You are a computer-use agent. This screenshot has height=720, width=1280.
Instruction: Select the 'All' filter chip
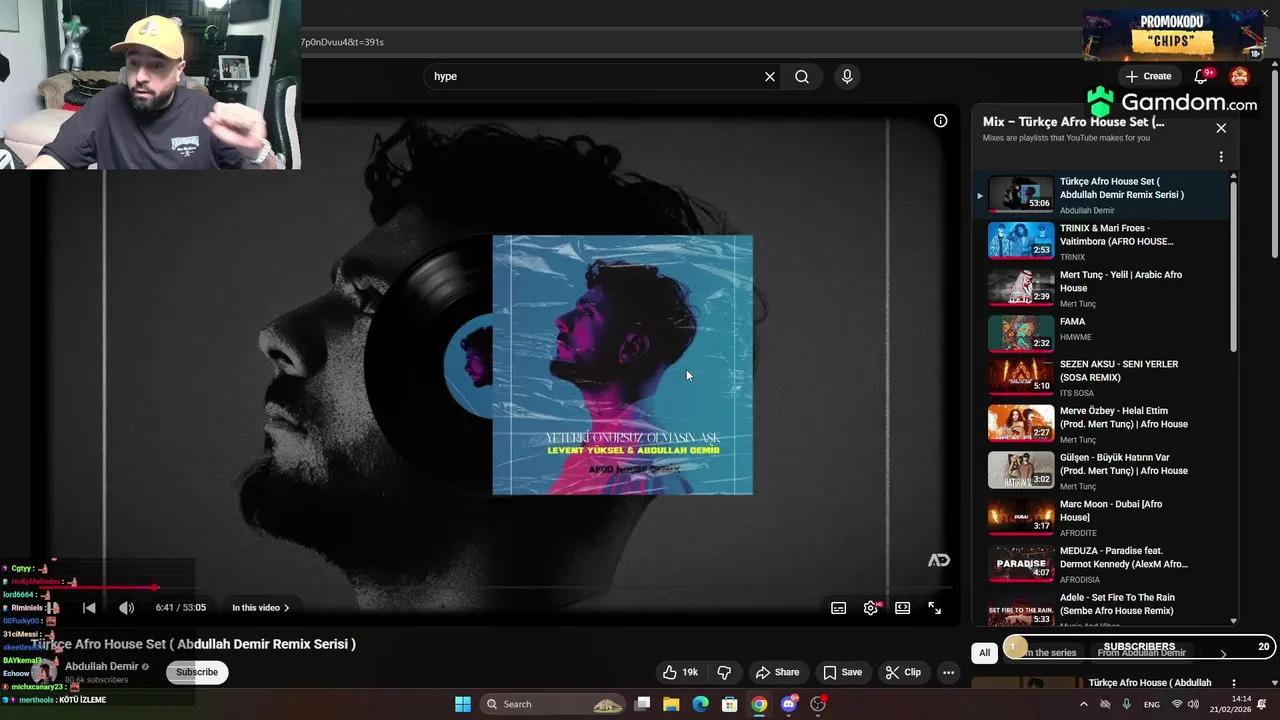(984, 652)
